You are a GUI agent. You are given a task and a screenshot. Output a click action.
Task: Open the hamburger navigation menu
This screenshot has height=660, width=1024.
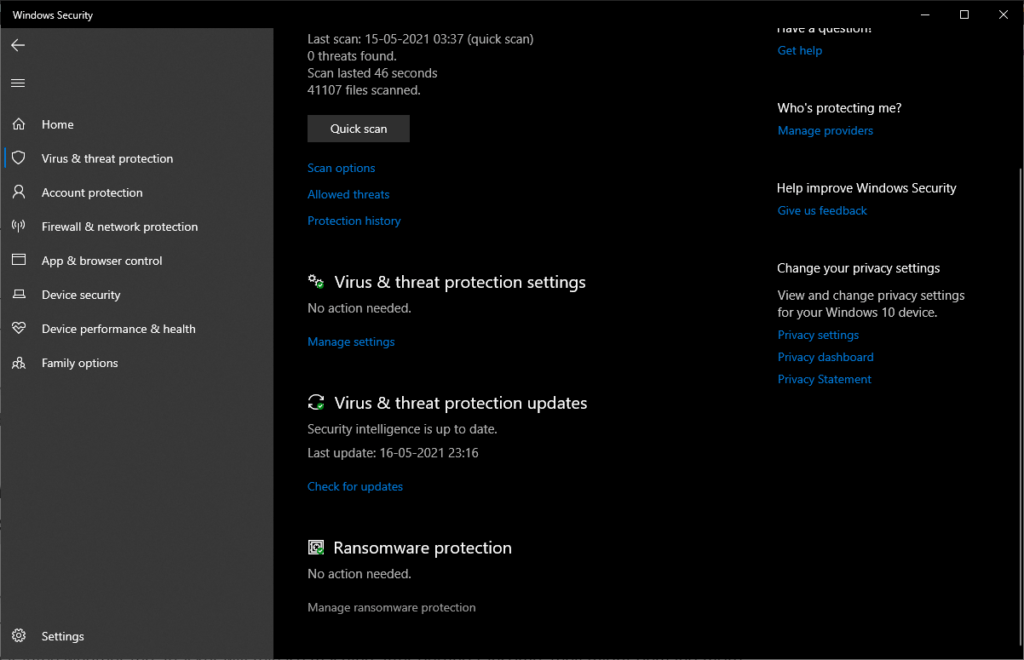[x=17, y=83]
